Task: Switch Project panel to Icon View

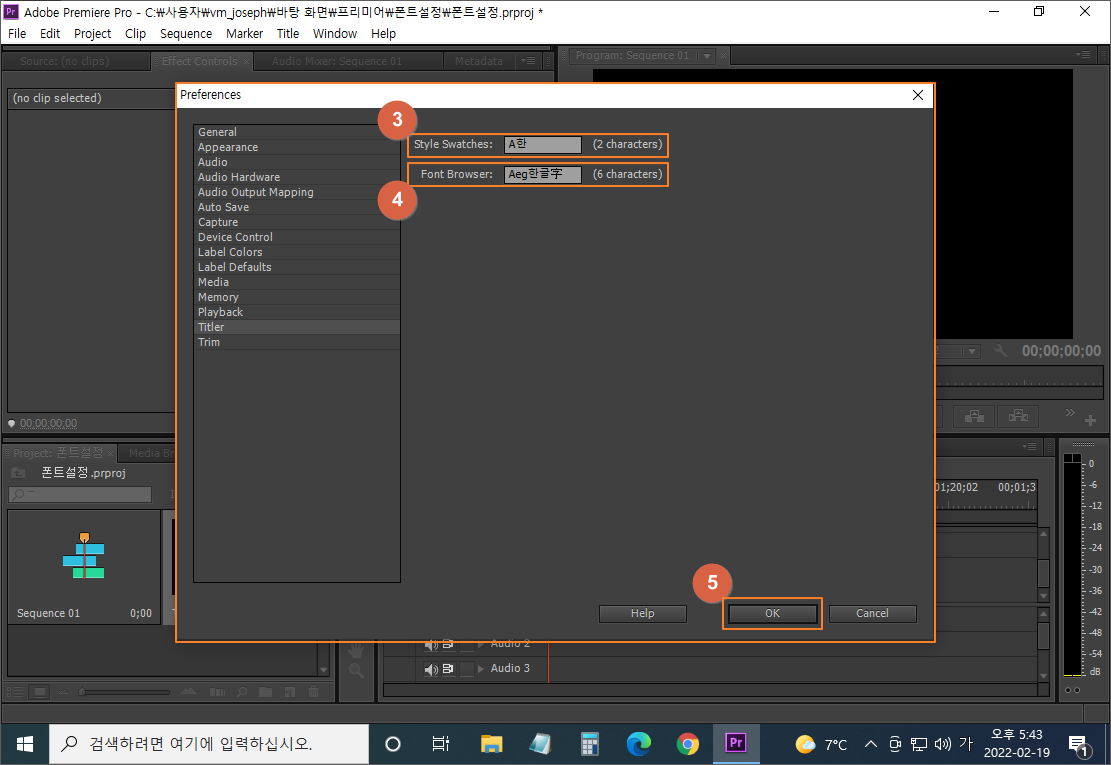Action: click(x=40, y=692)
